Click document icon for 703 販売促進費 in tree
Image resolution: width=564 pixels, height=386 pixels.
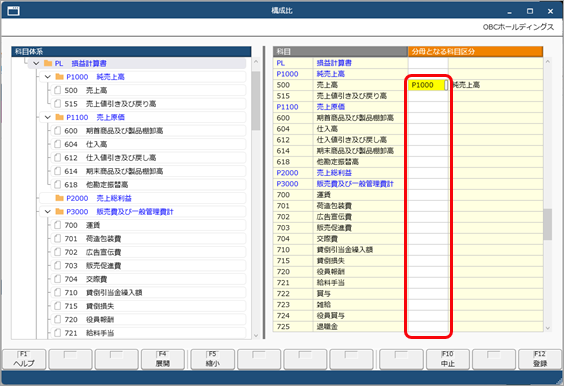pos(57,265)
